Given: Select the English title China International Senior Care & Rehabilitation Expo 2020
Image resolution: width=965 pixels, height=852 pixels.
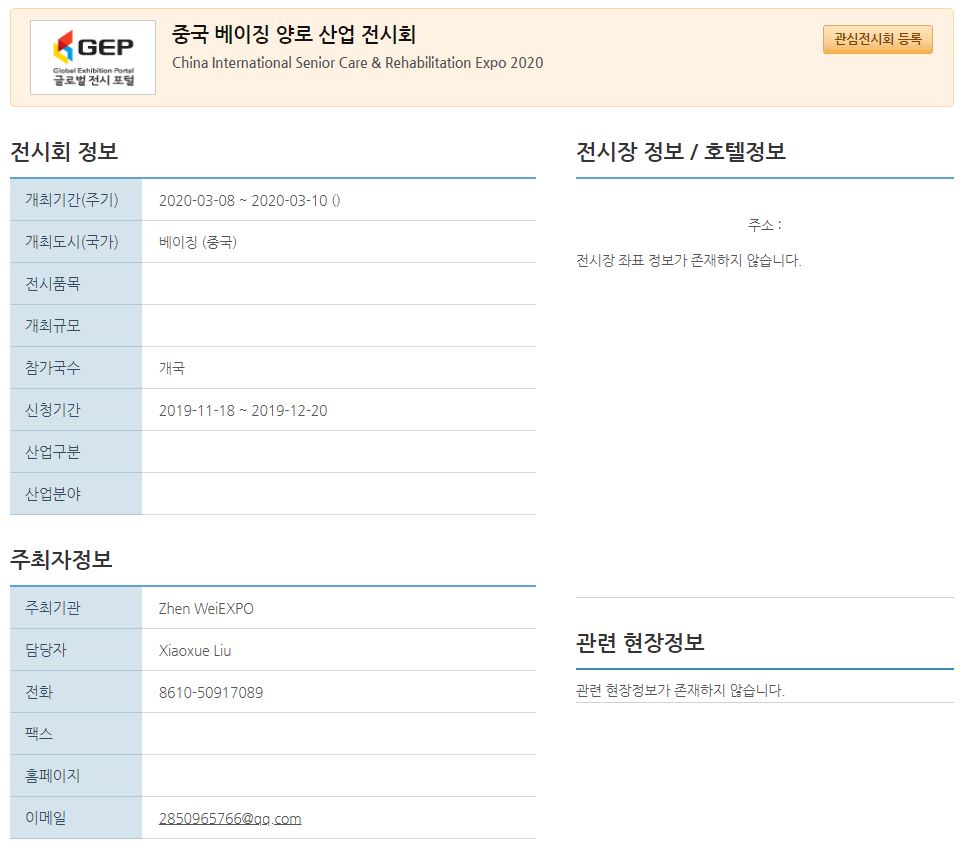Looking at the screenshot, I should pyautogui.click(x=358, y=63).
